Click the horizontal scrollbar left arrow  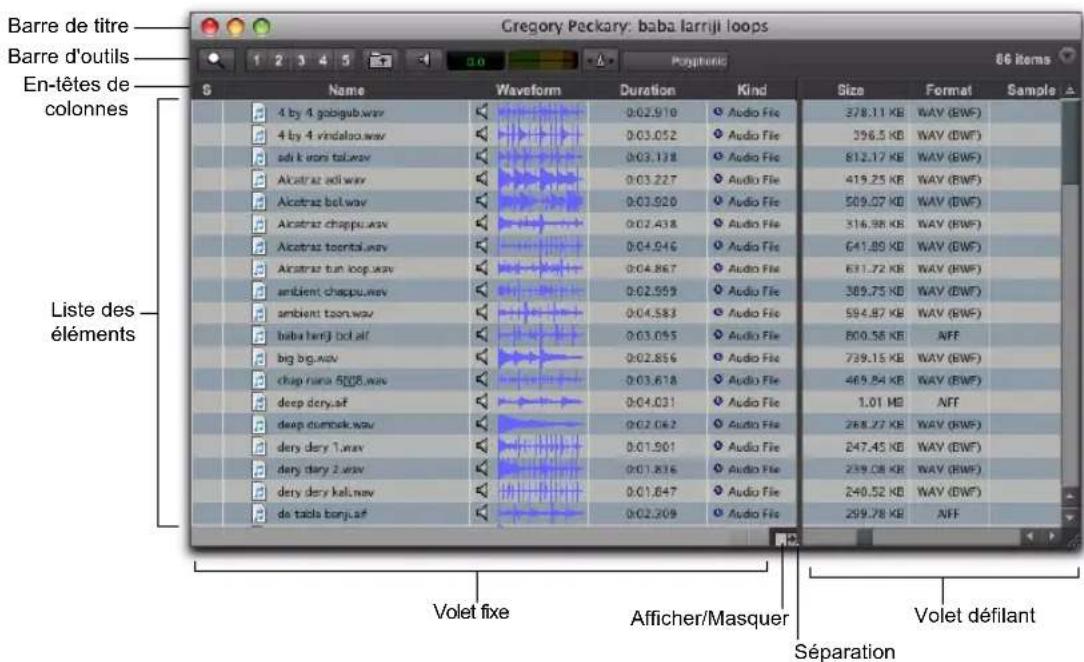coord(1030,536)
